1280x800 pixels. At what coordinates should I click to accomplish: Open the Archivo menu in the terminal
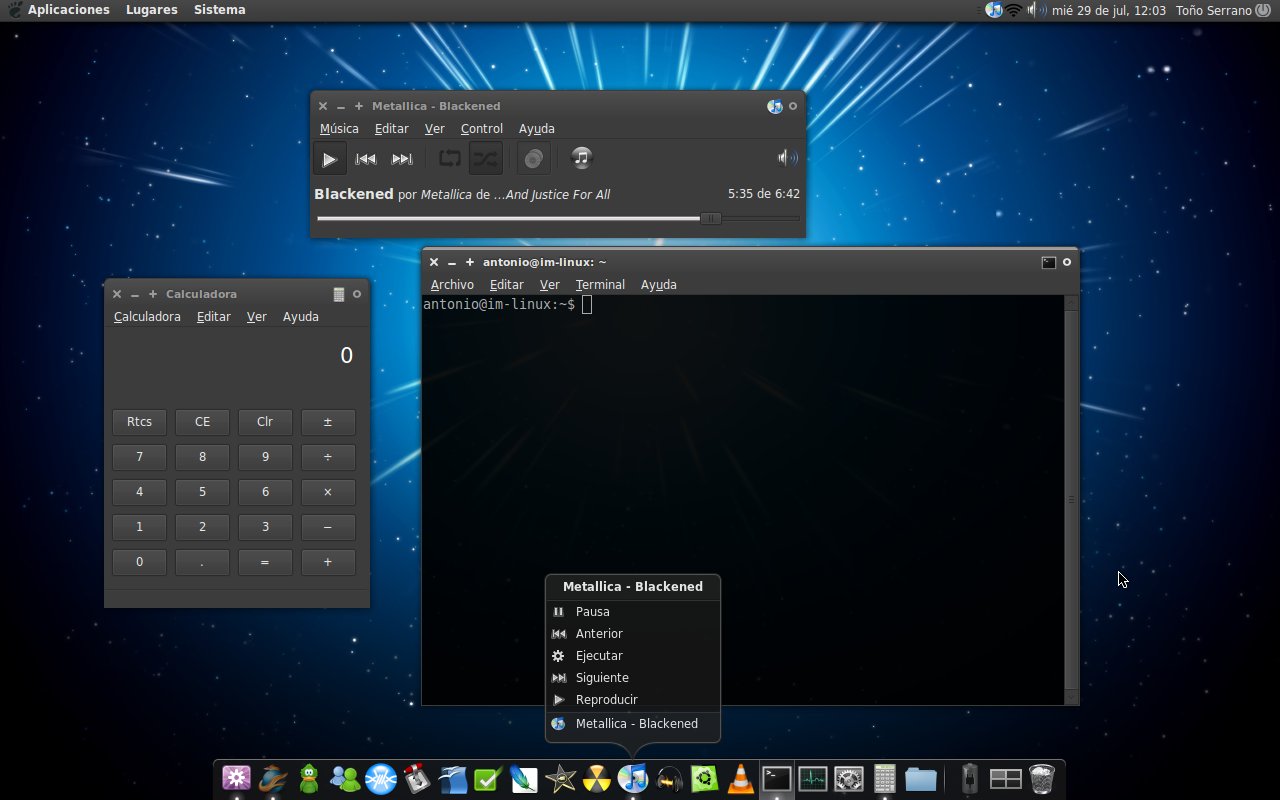(x=452, y=284)
